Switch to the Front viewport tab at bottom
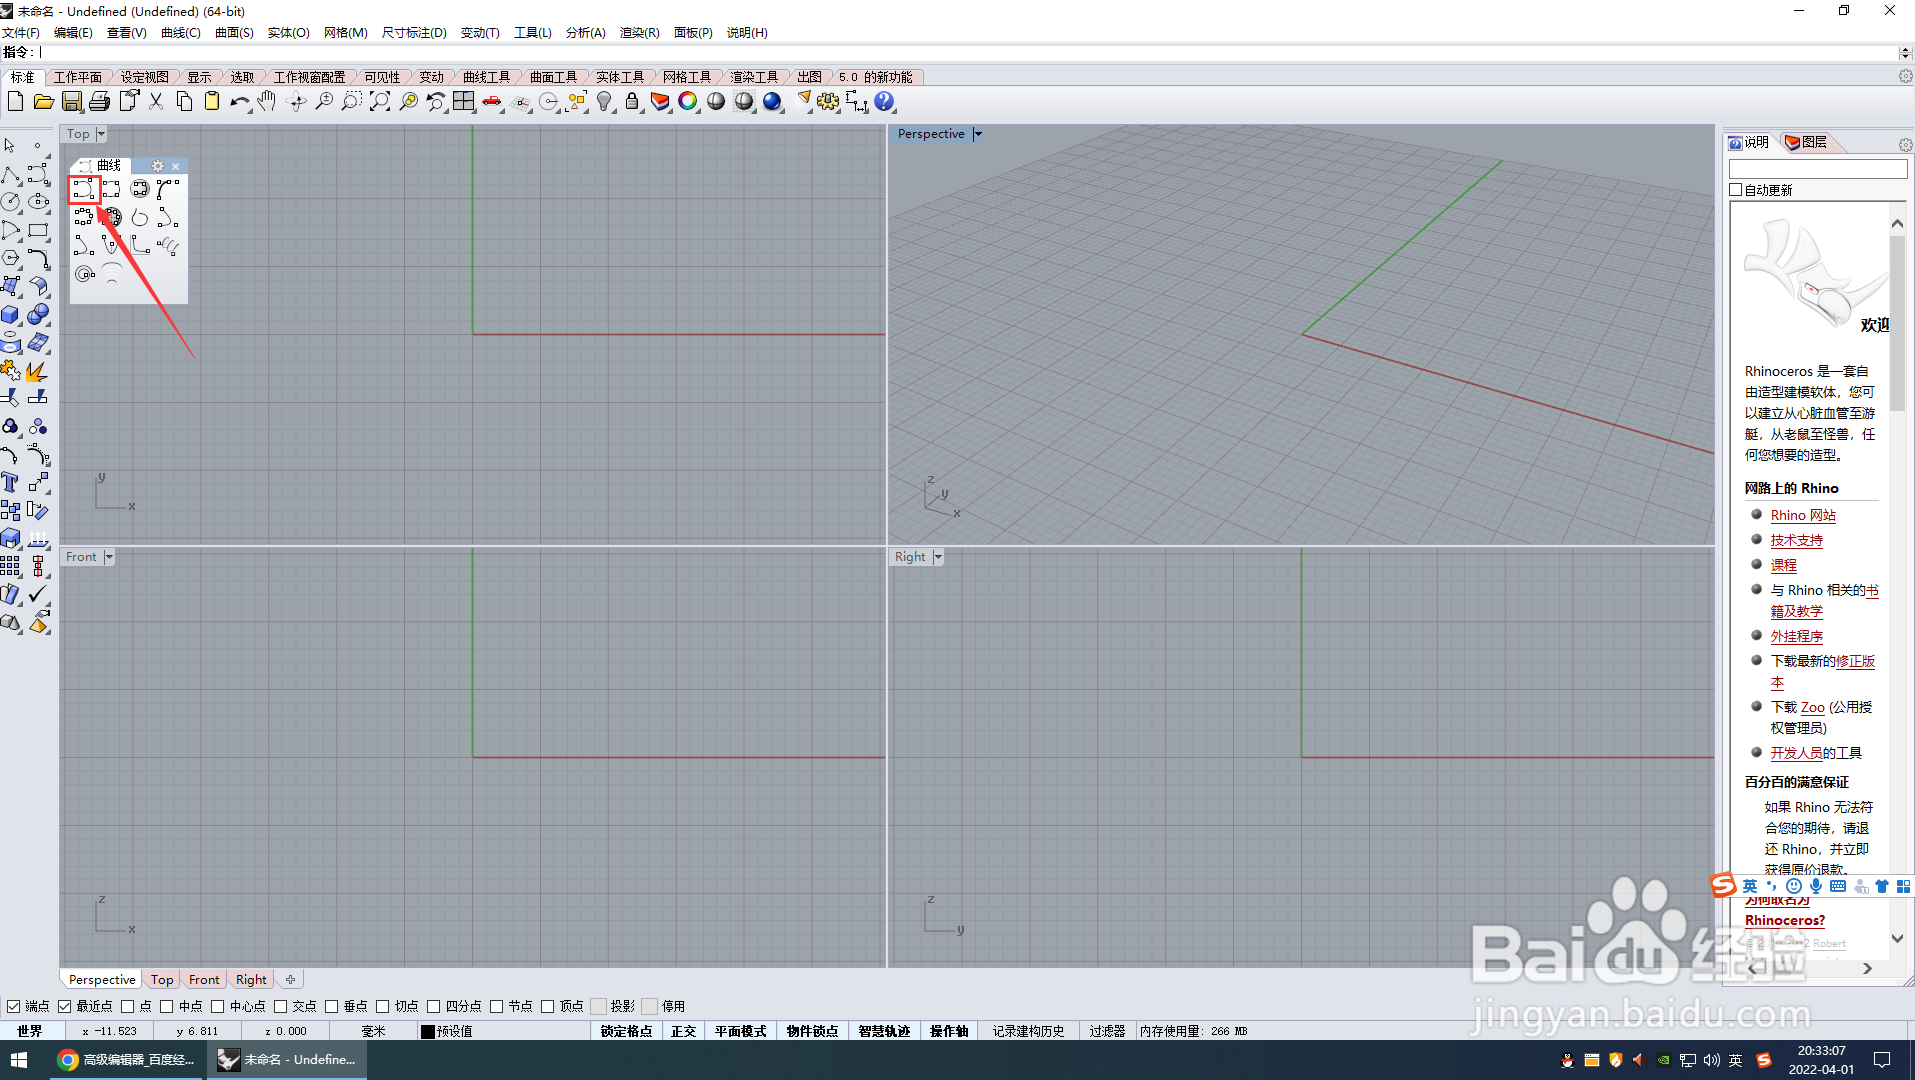The width and height of the screenshot is (1915, 1080). coord(204,980)
